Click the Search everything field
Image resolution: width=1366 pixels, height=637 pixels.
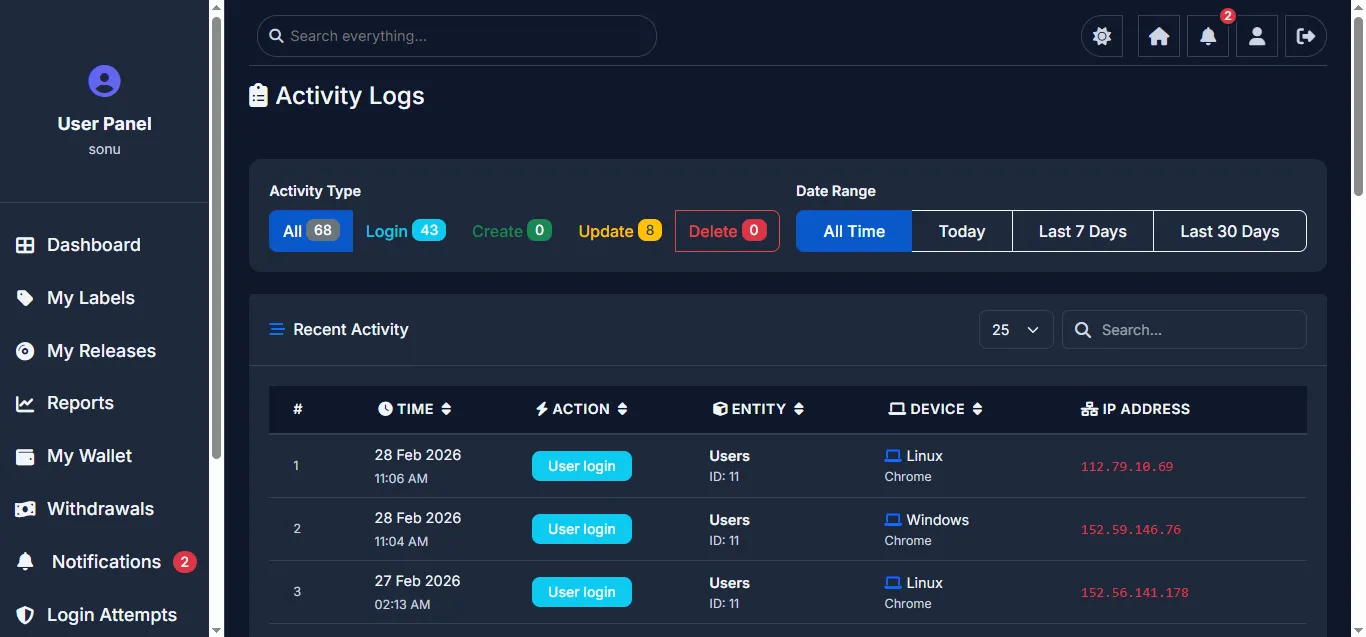click(x=457, y=36)
